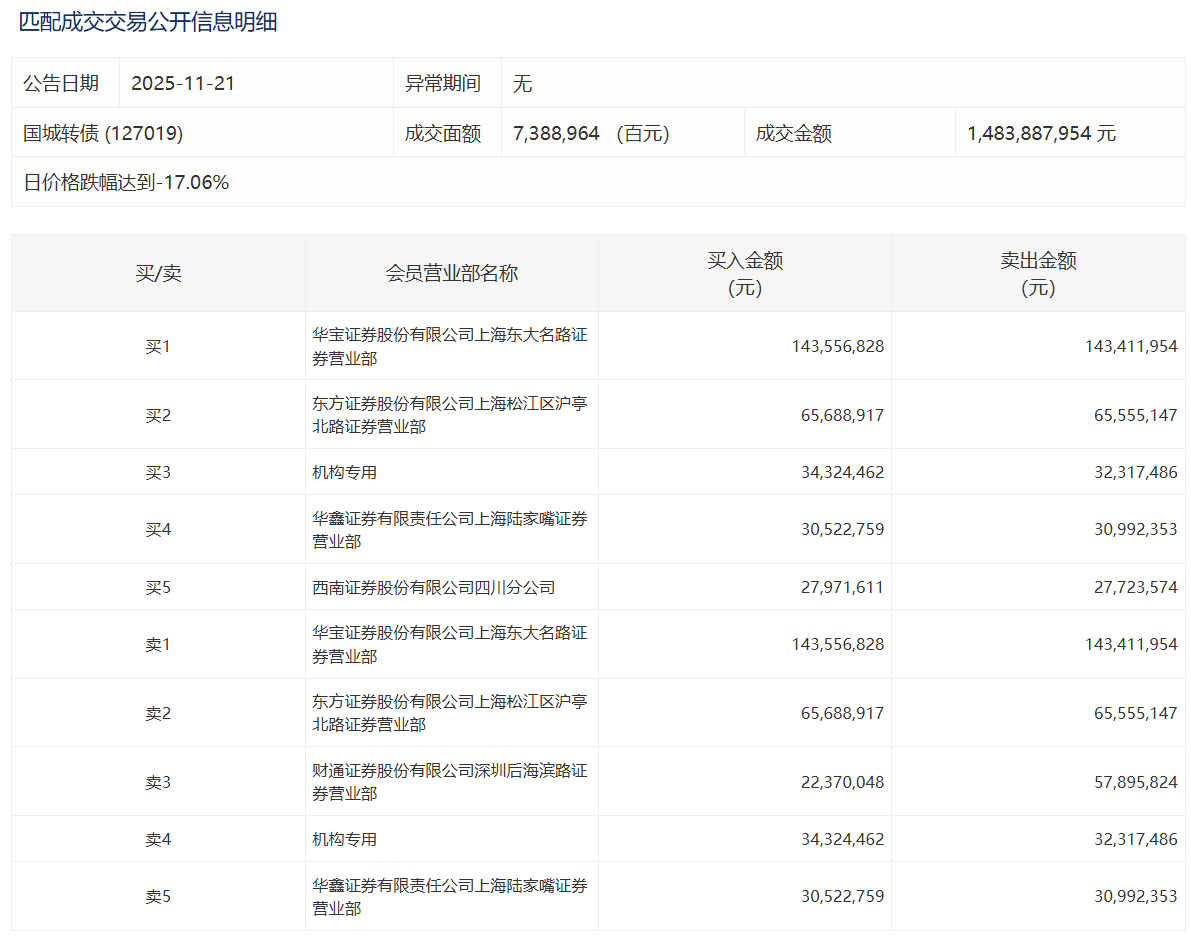Open 财通证券 深圳后海滨路证券营业部 entry

450,782
